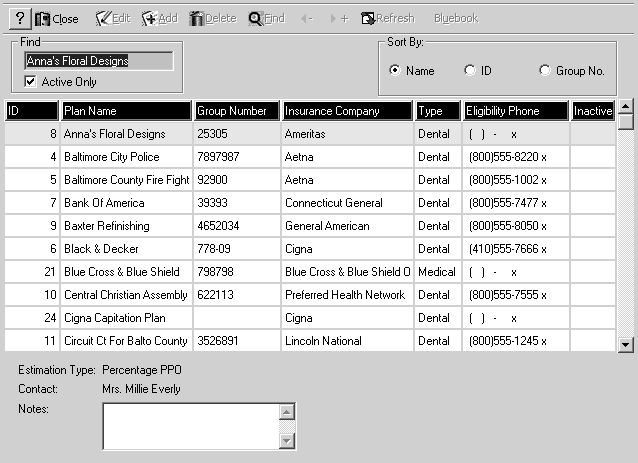
Task: Click the Mrs. Millie Everly contact
Action: tap(141, 389)
